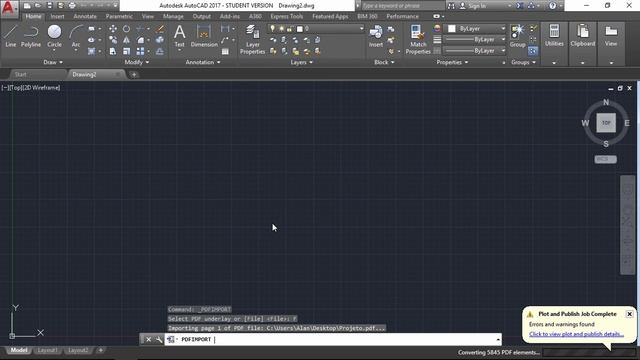Click the object color swatch
640x360 pixels.
[451, 29]
